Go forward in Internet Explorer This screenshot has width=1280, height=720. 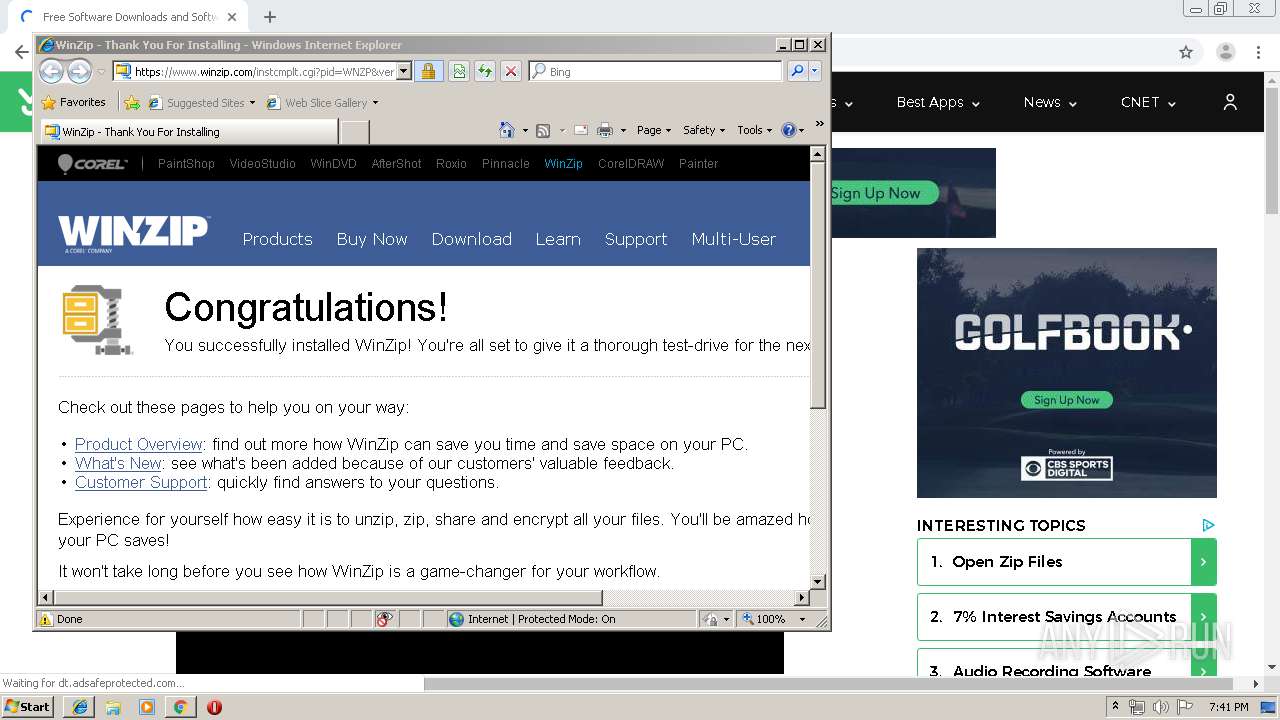[x=79, y=71]
